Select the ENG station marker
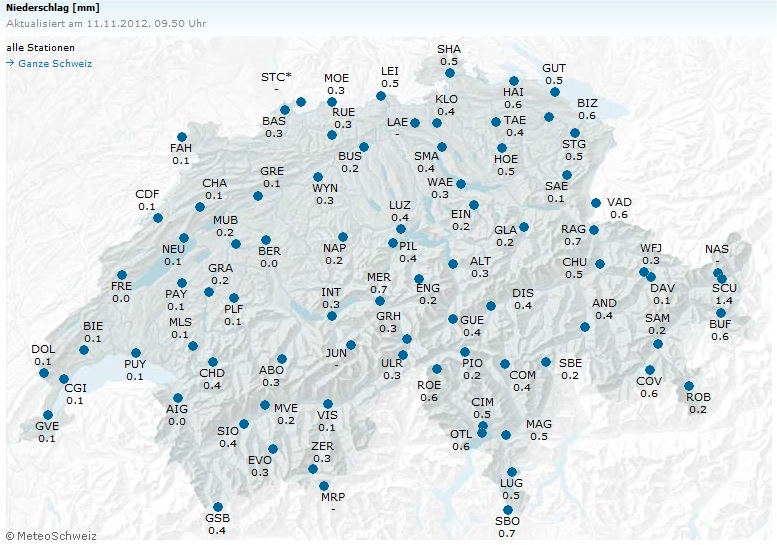 [419, 279]
